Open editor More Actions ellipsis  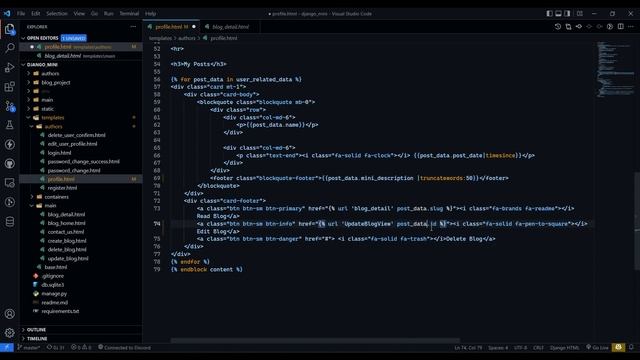click(x=631, y=27)
